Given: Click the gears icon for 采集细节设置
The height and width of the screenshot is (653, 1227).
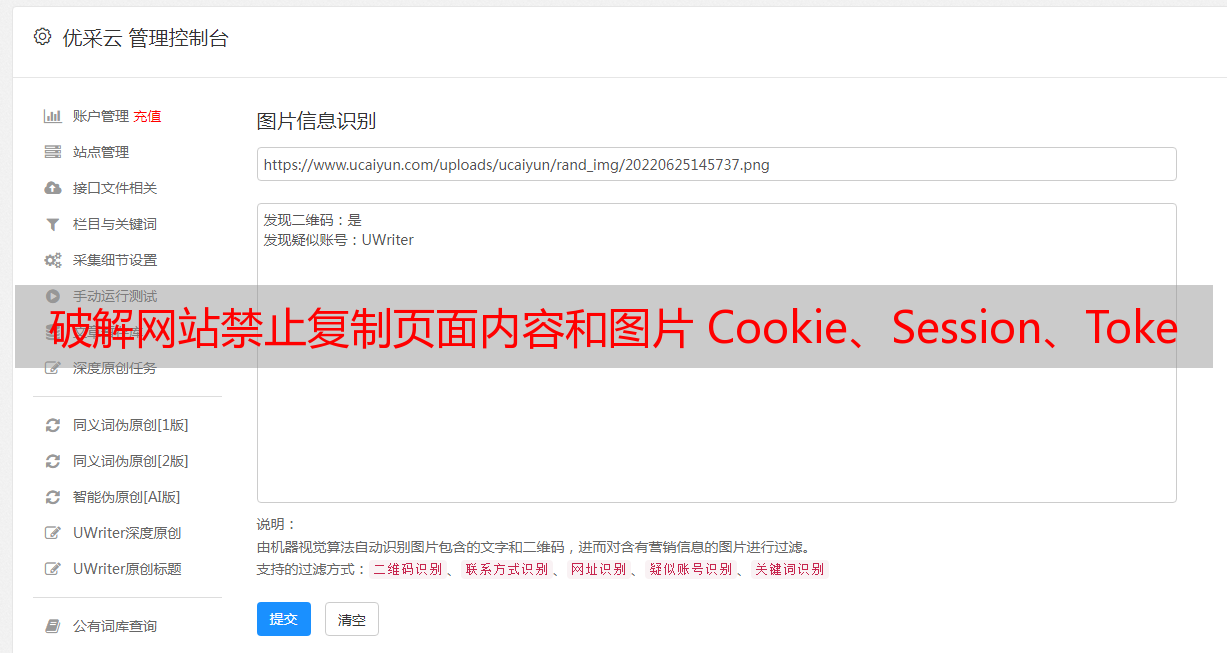Looking at the screenshot, I should click(53, 260).
